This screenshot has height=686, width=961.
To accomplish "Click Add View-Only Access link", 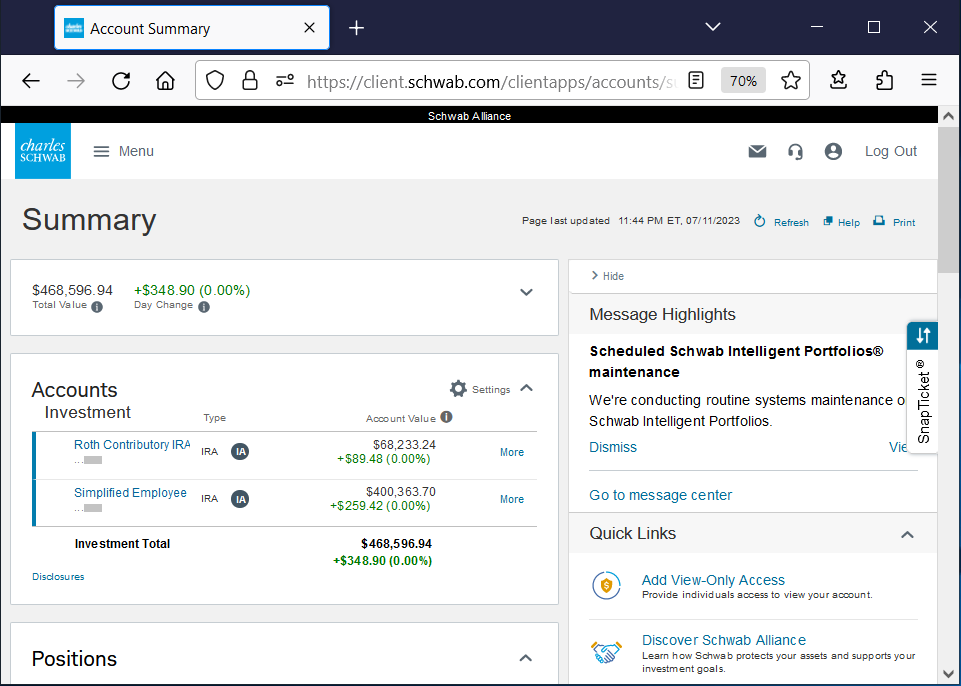I will (x=713, y=580).
